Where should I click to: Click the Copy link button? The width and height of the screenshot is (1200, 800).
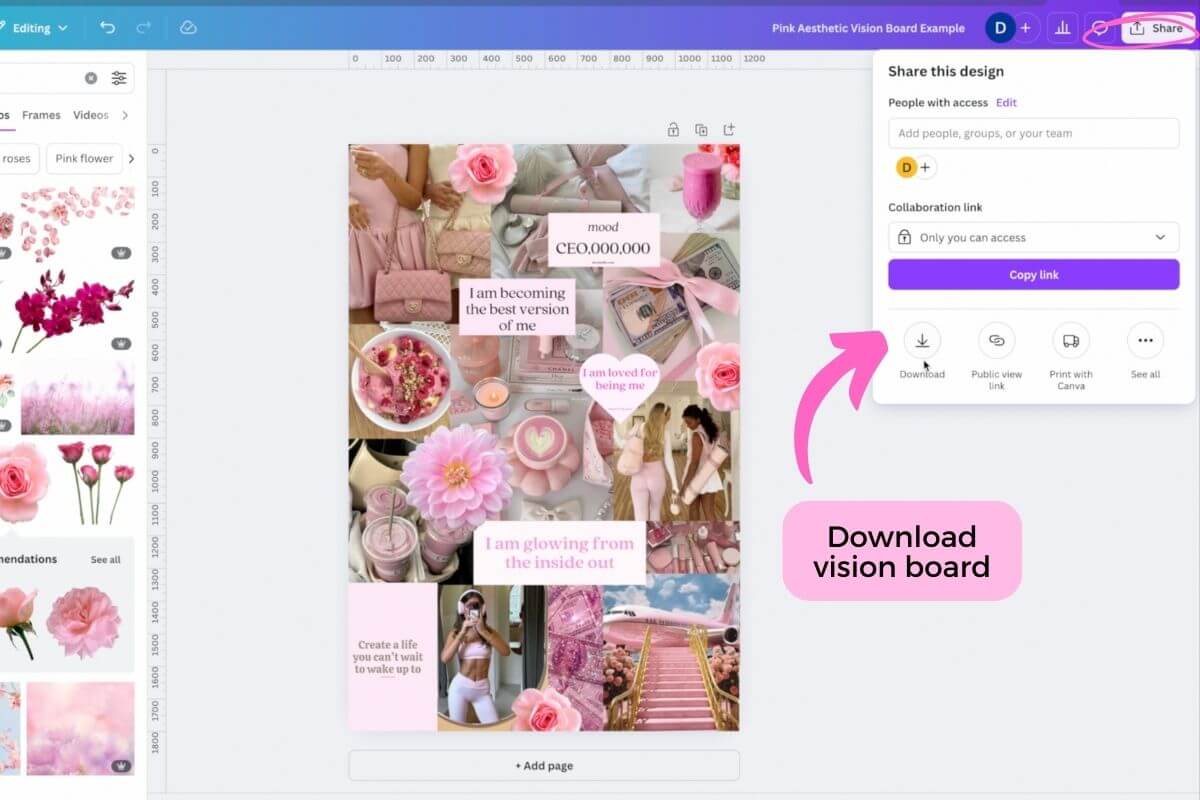click(x=1034, y=275)
